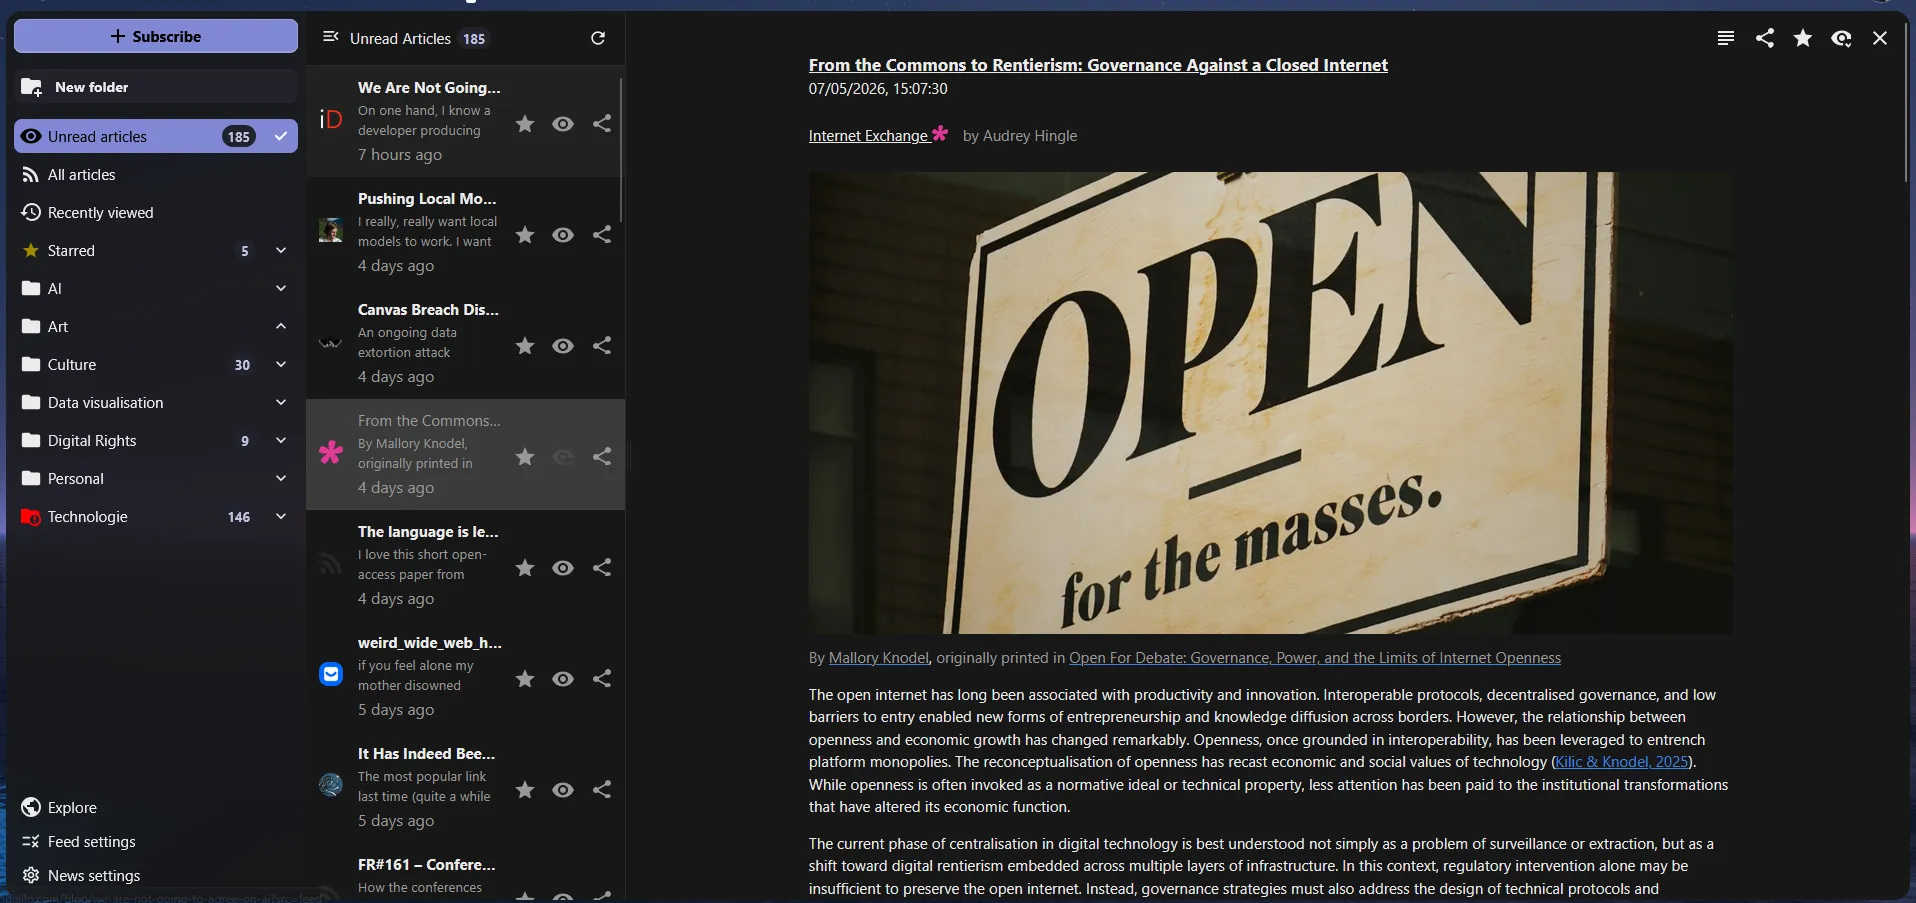Collapse the article list panel icon

pyautogui.click(x=330, y=37)
